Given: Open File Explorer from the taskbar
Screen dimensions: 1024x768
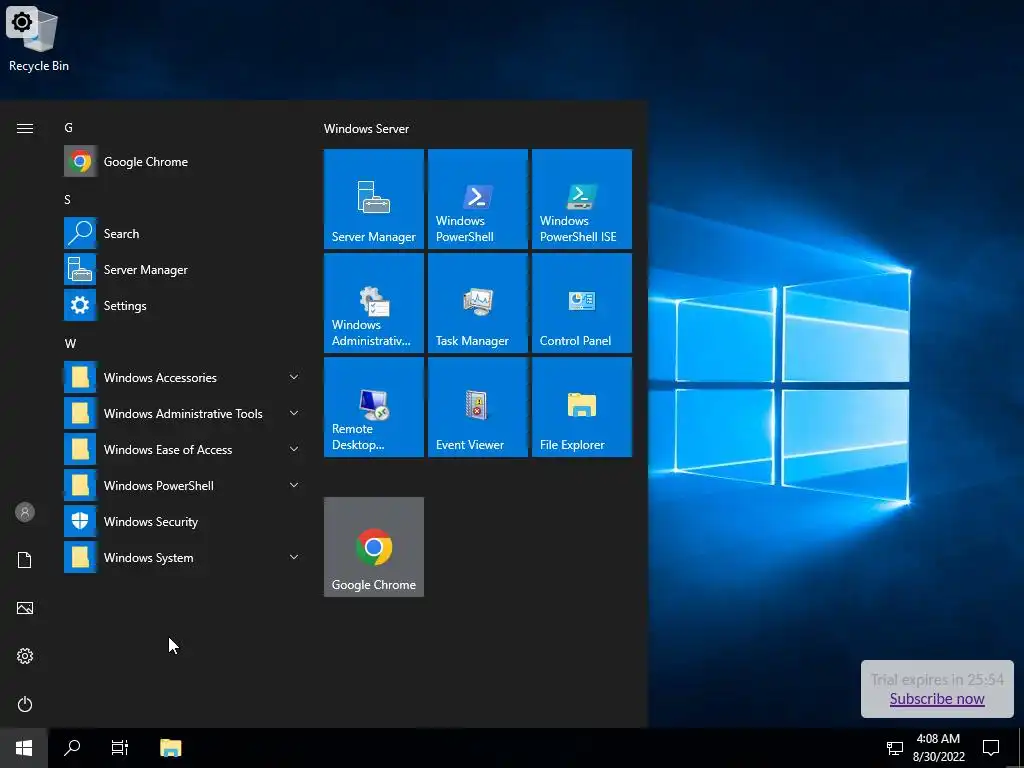Looking at the screenshot, I should coord(170,748).
